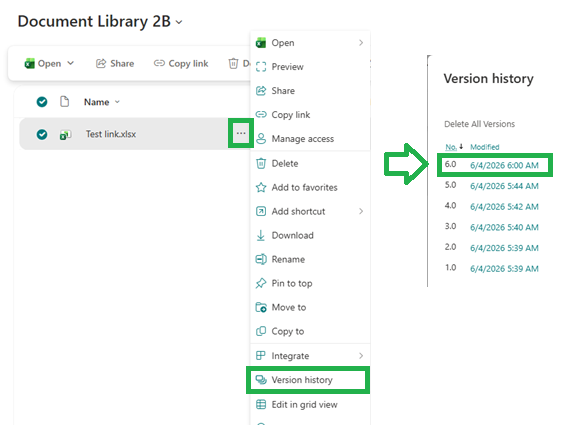Screen dimensions: 567x425
Task: Click the folder icon beside Move to
Action: 261,307
